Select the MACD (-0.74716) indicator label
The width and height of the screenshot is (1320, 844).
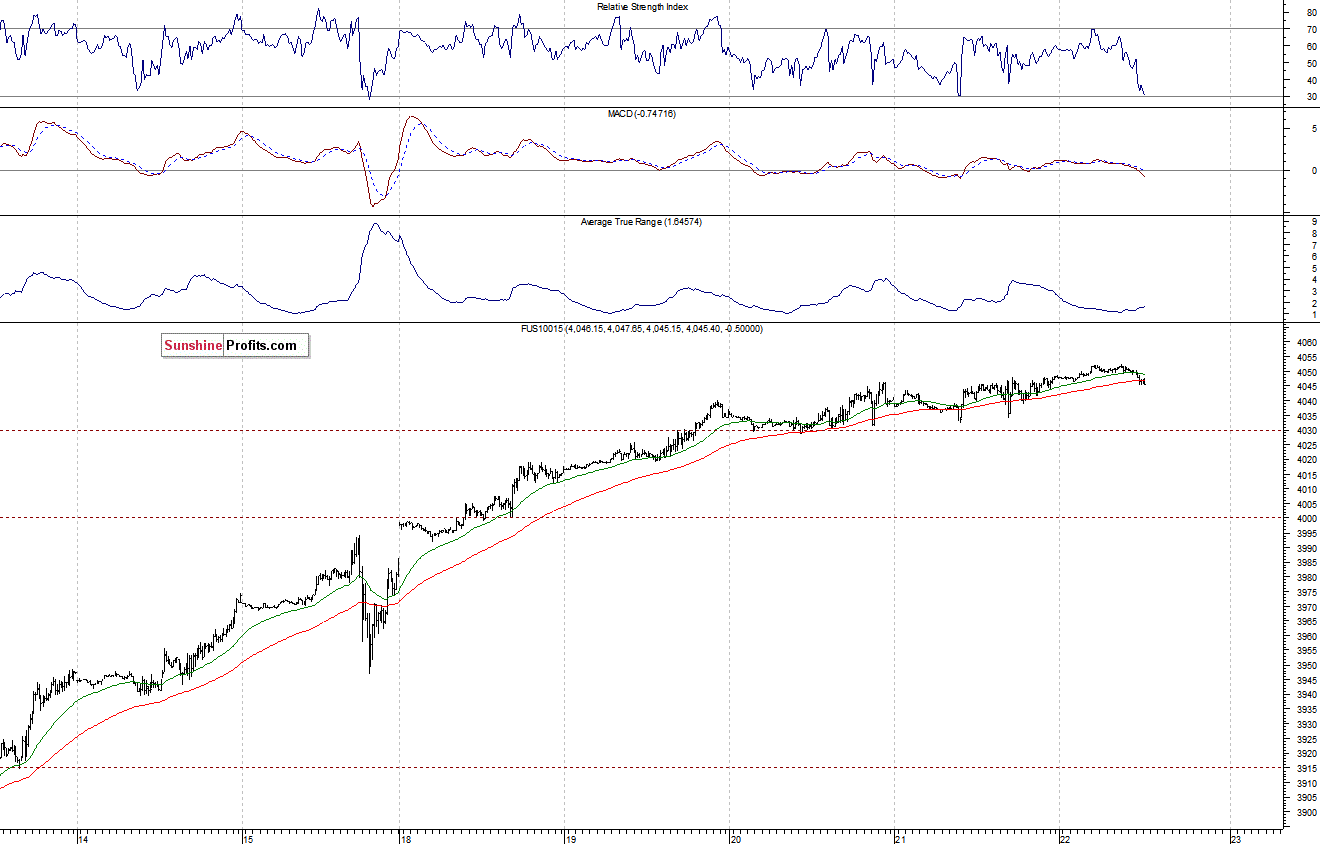click(642, 114)
